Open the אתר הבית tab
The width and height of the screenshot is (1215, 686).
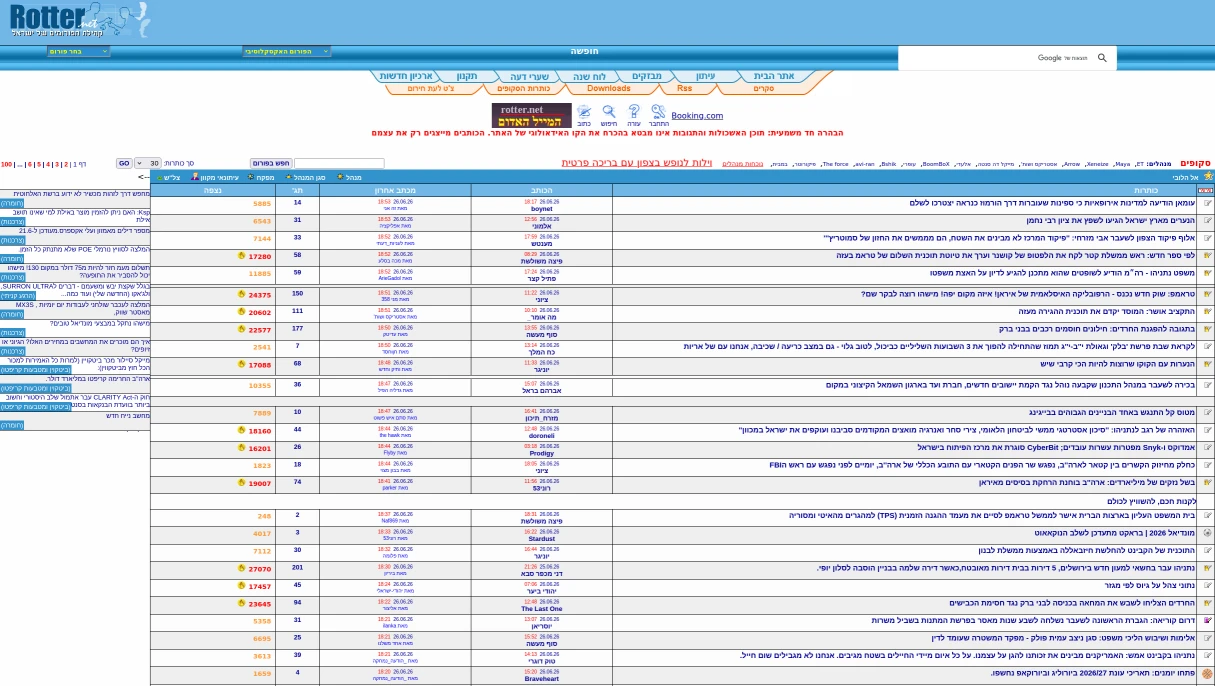[773, 76]
